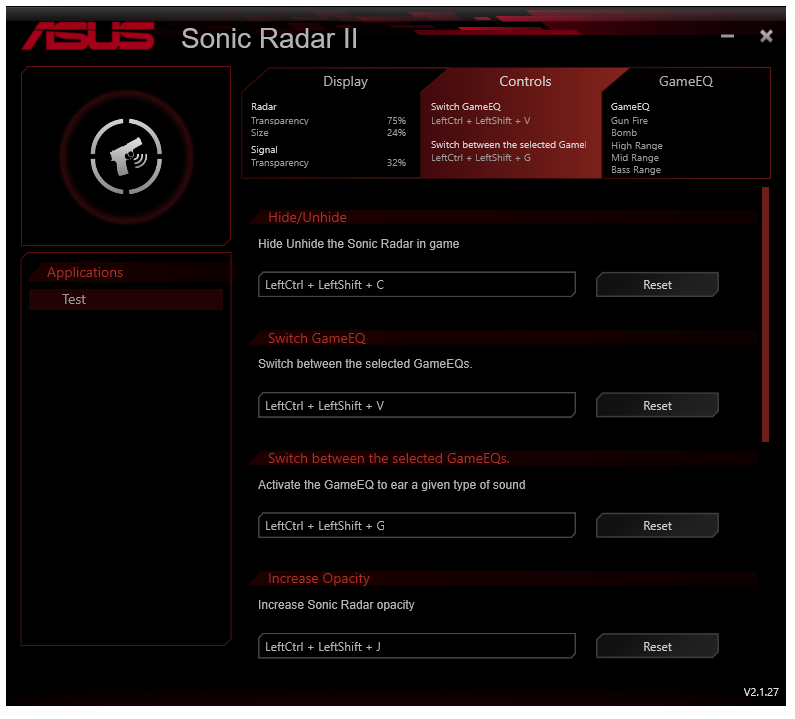Switch to the Display tab

tap(345, 82)
